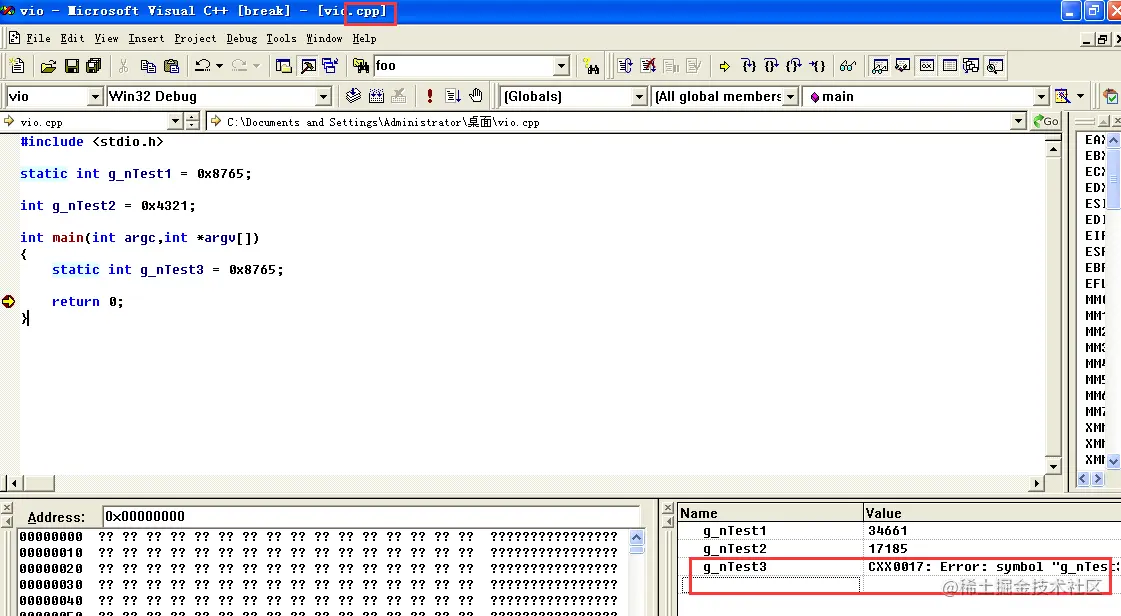Viewport: 1121px width, 616px height.
Task: Open the Insert menu
Action: click(x=147, y=39)
